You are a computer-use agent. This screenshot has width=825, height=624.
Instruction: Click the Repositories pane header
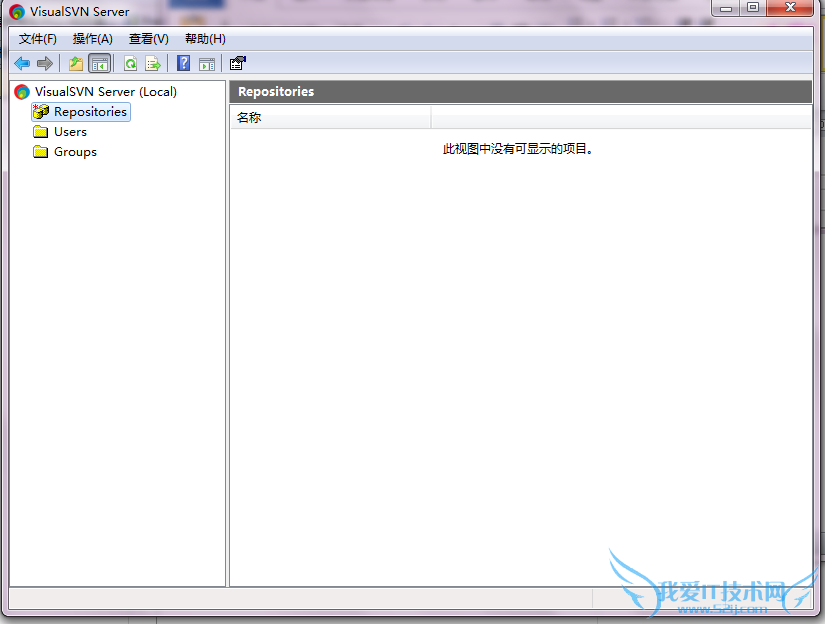[521, 92]
